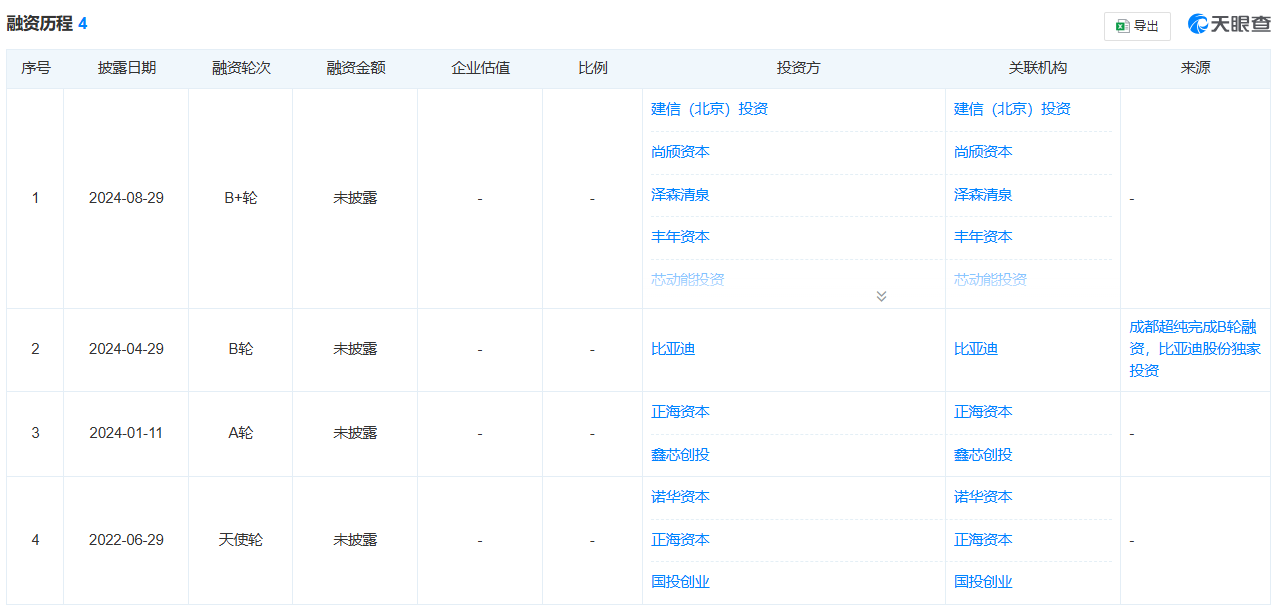The image size is (1280, 610).
Task: Click the 来源 column header
Action: tap(1196, 68)
